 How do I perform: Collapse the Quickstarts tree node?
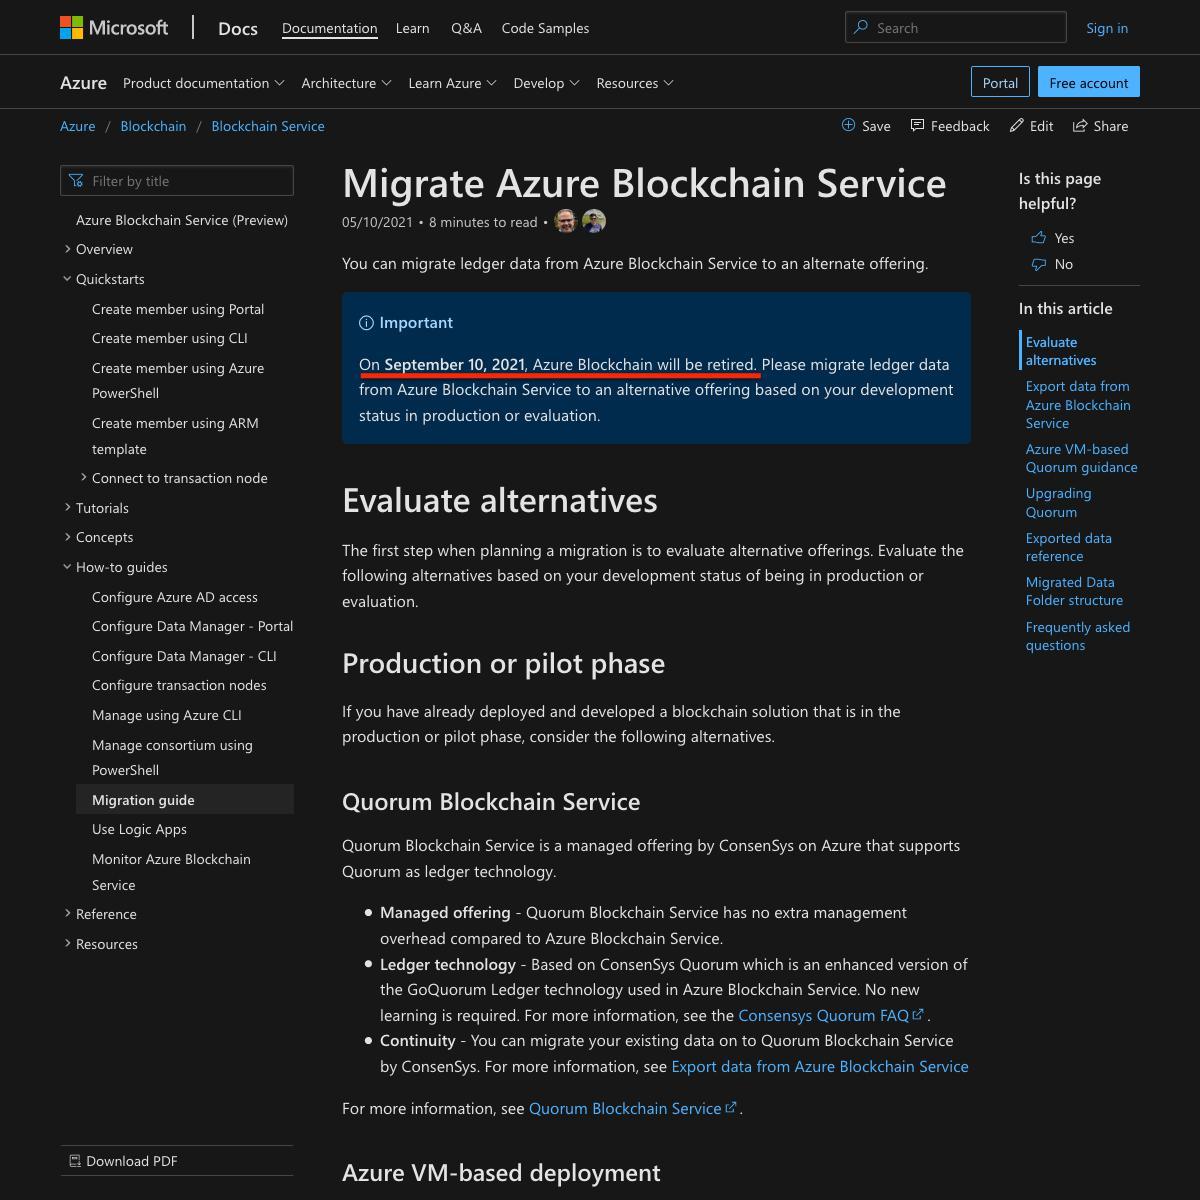point(67,279)
